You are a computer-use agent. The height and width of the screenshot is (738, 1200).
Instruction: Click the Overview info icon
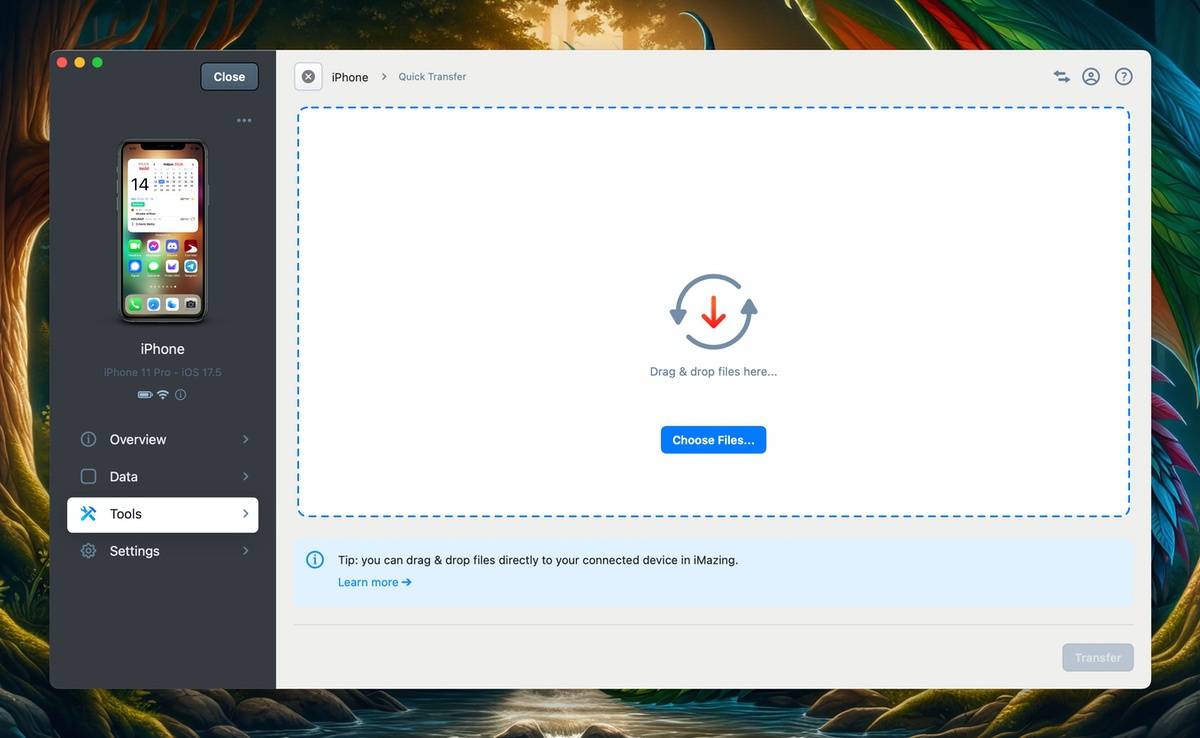pos(88,440)
